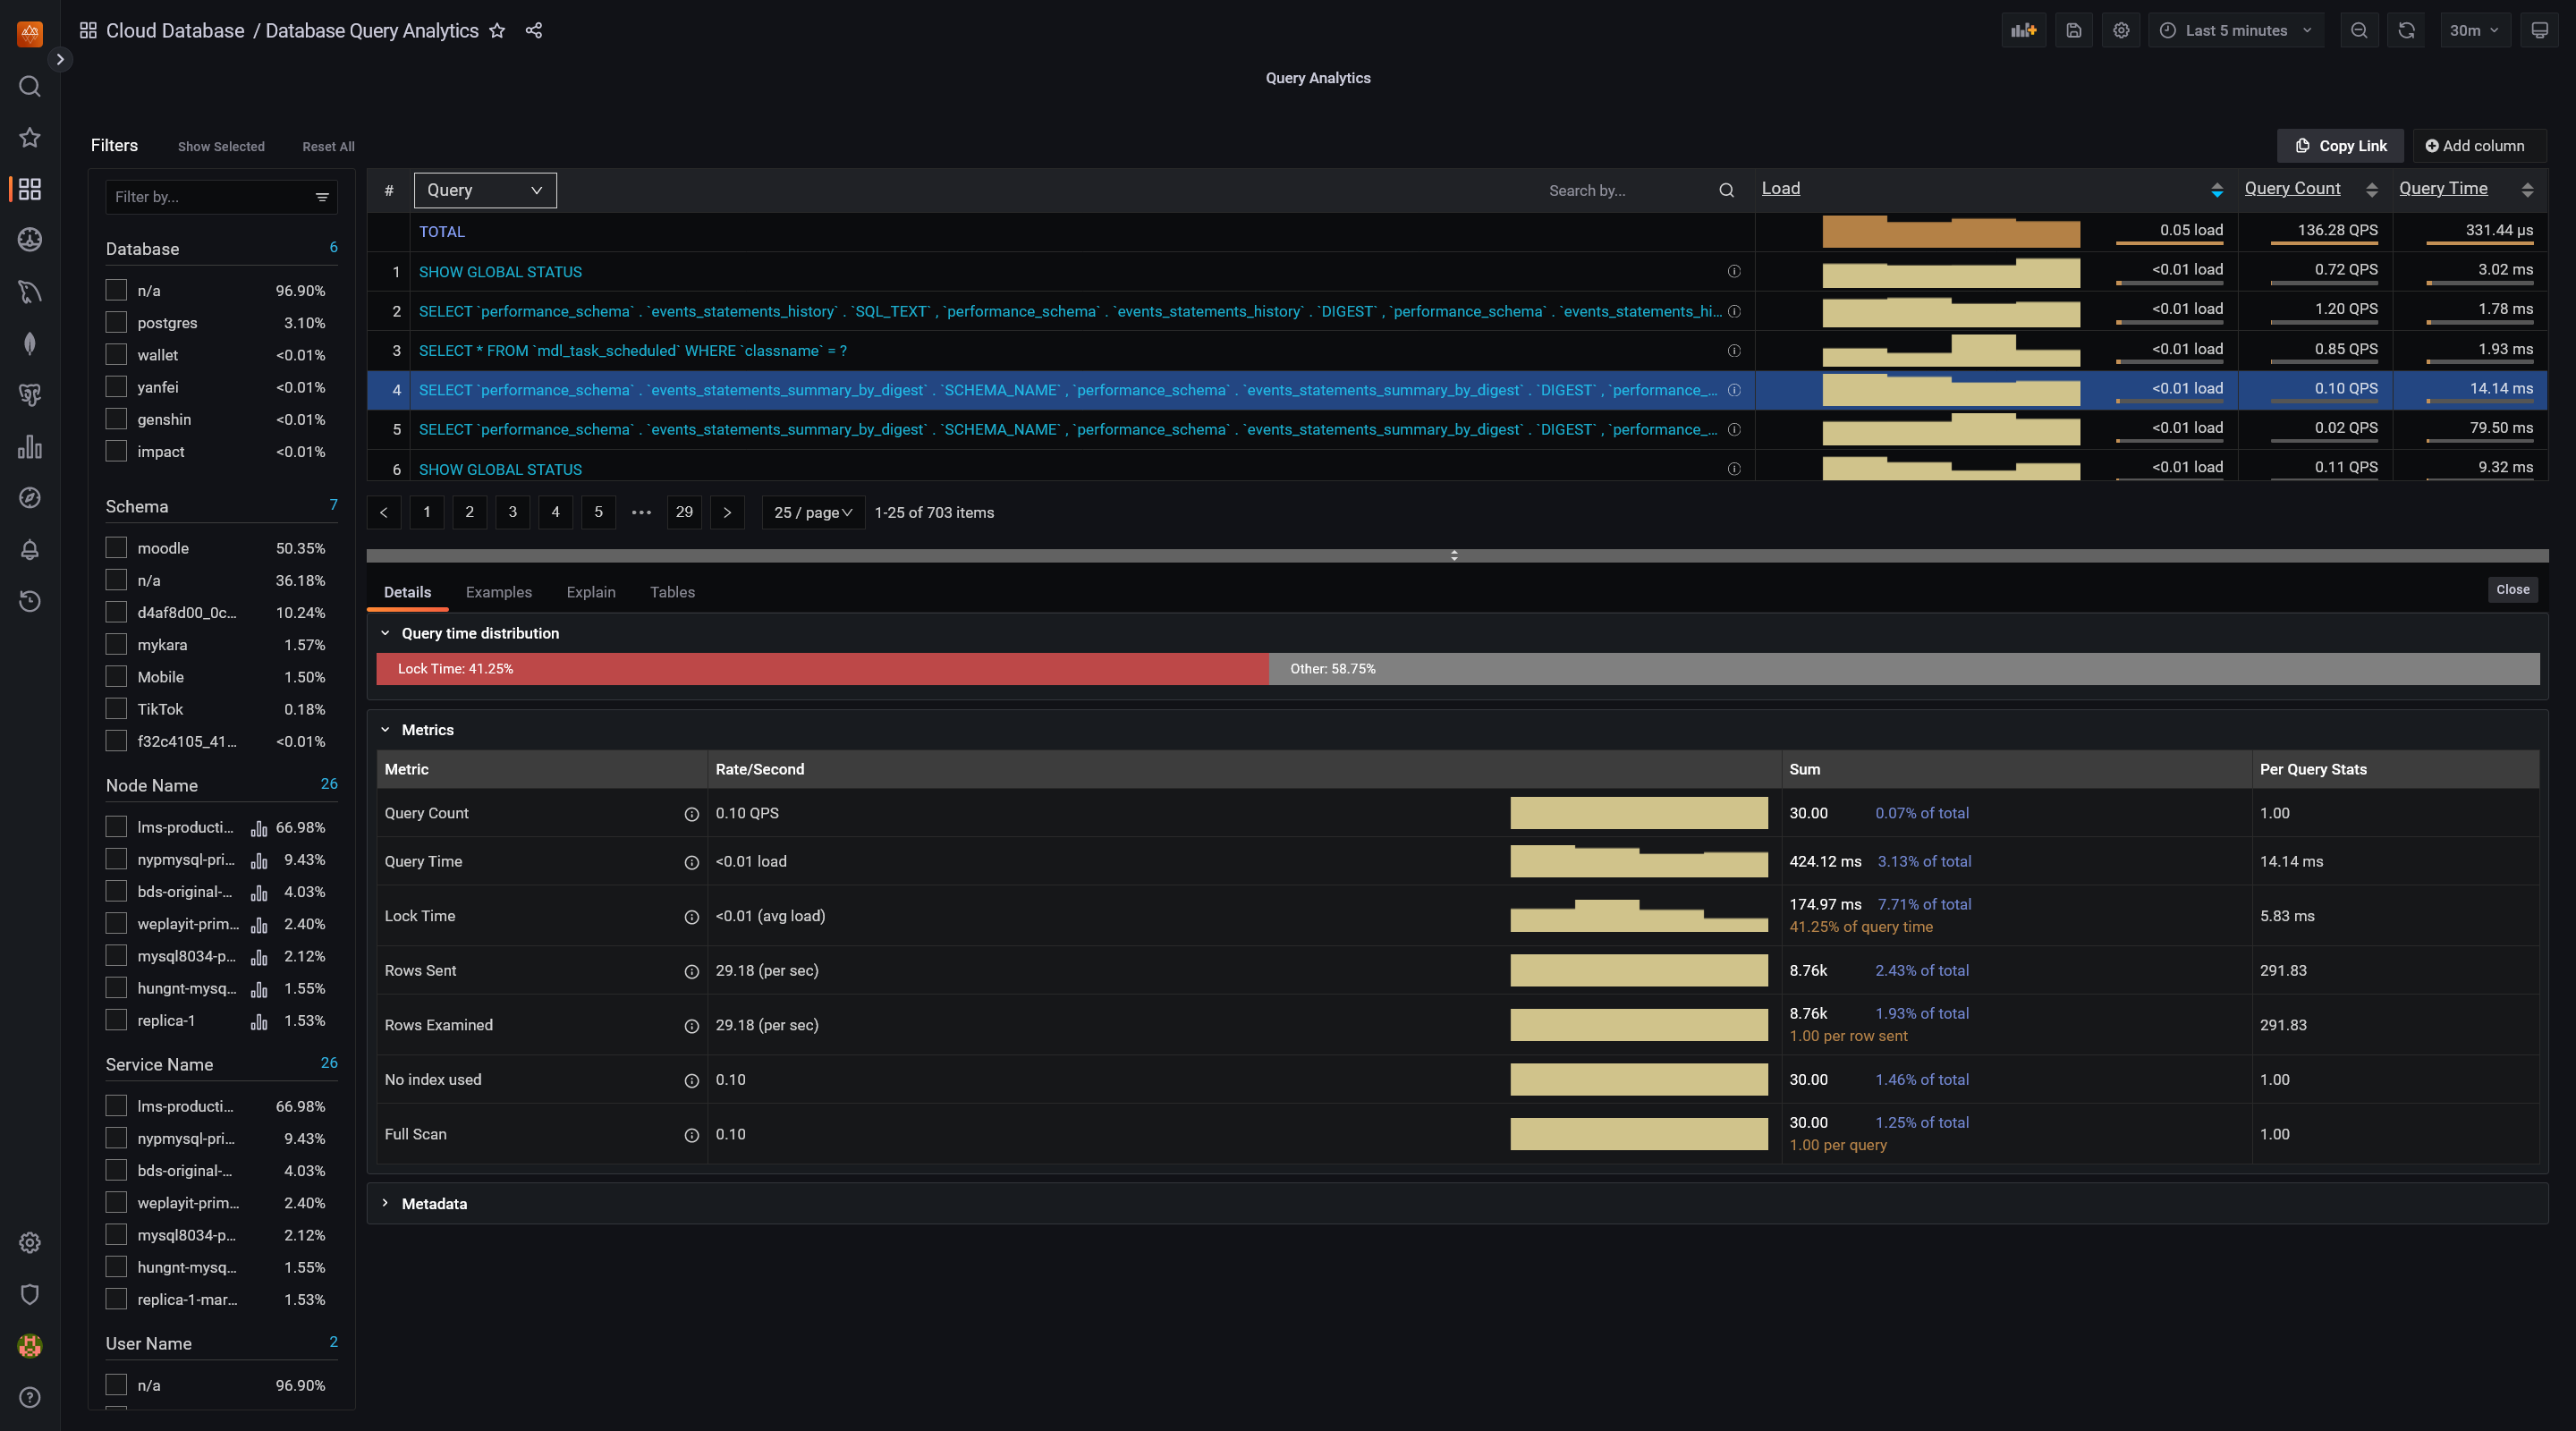Click the Add panel icon in the toolbar
The height and width of the screenshot is (1431, 2576).
(2024, 31)
